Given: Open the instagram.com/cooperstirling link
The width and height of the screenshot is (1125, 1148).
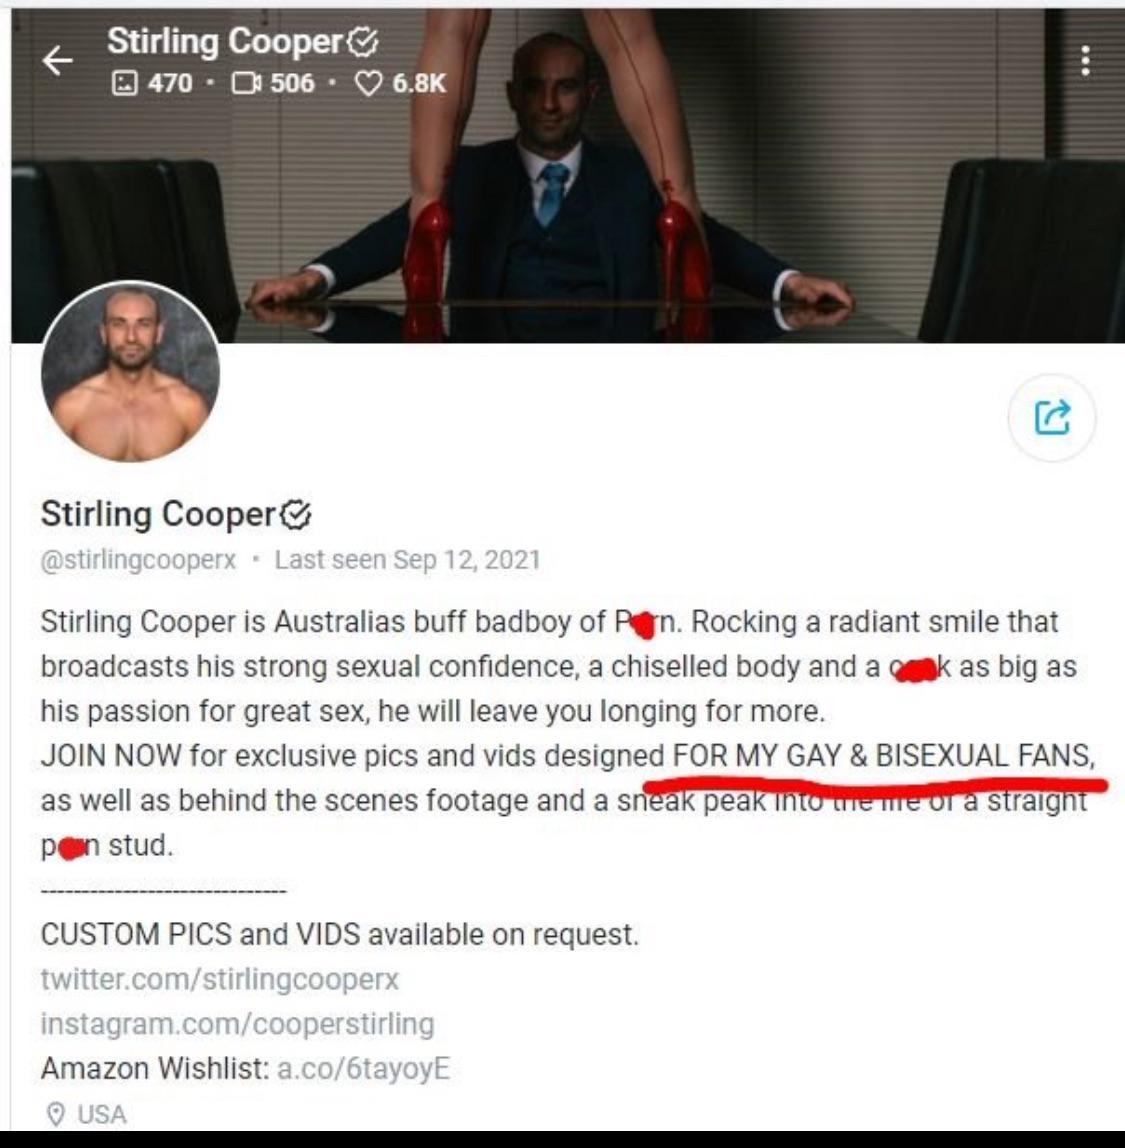Looking at the screenshot, I should coord(237,1024).
